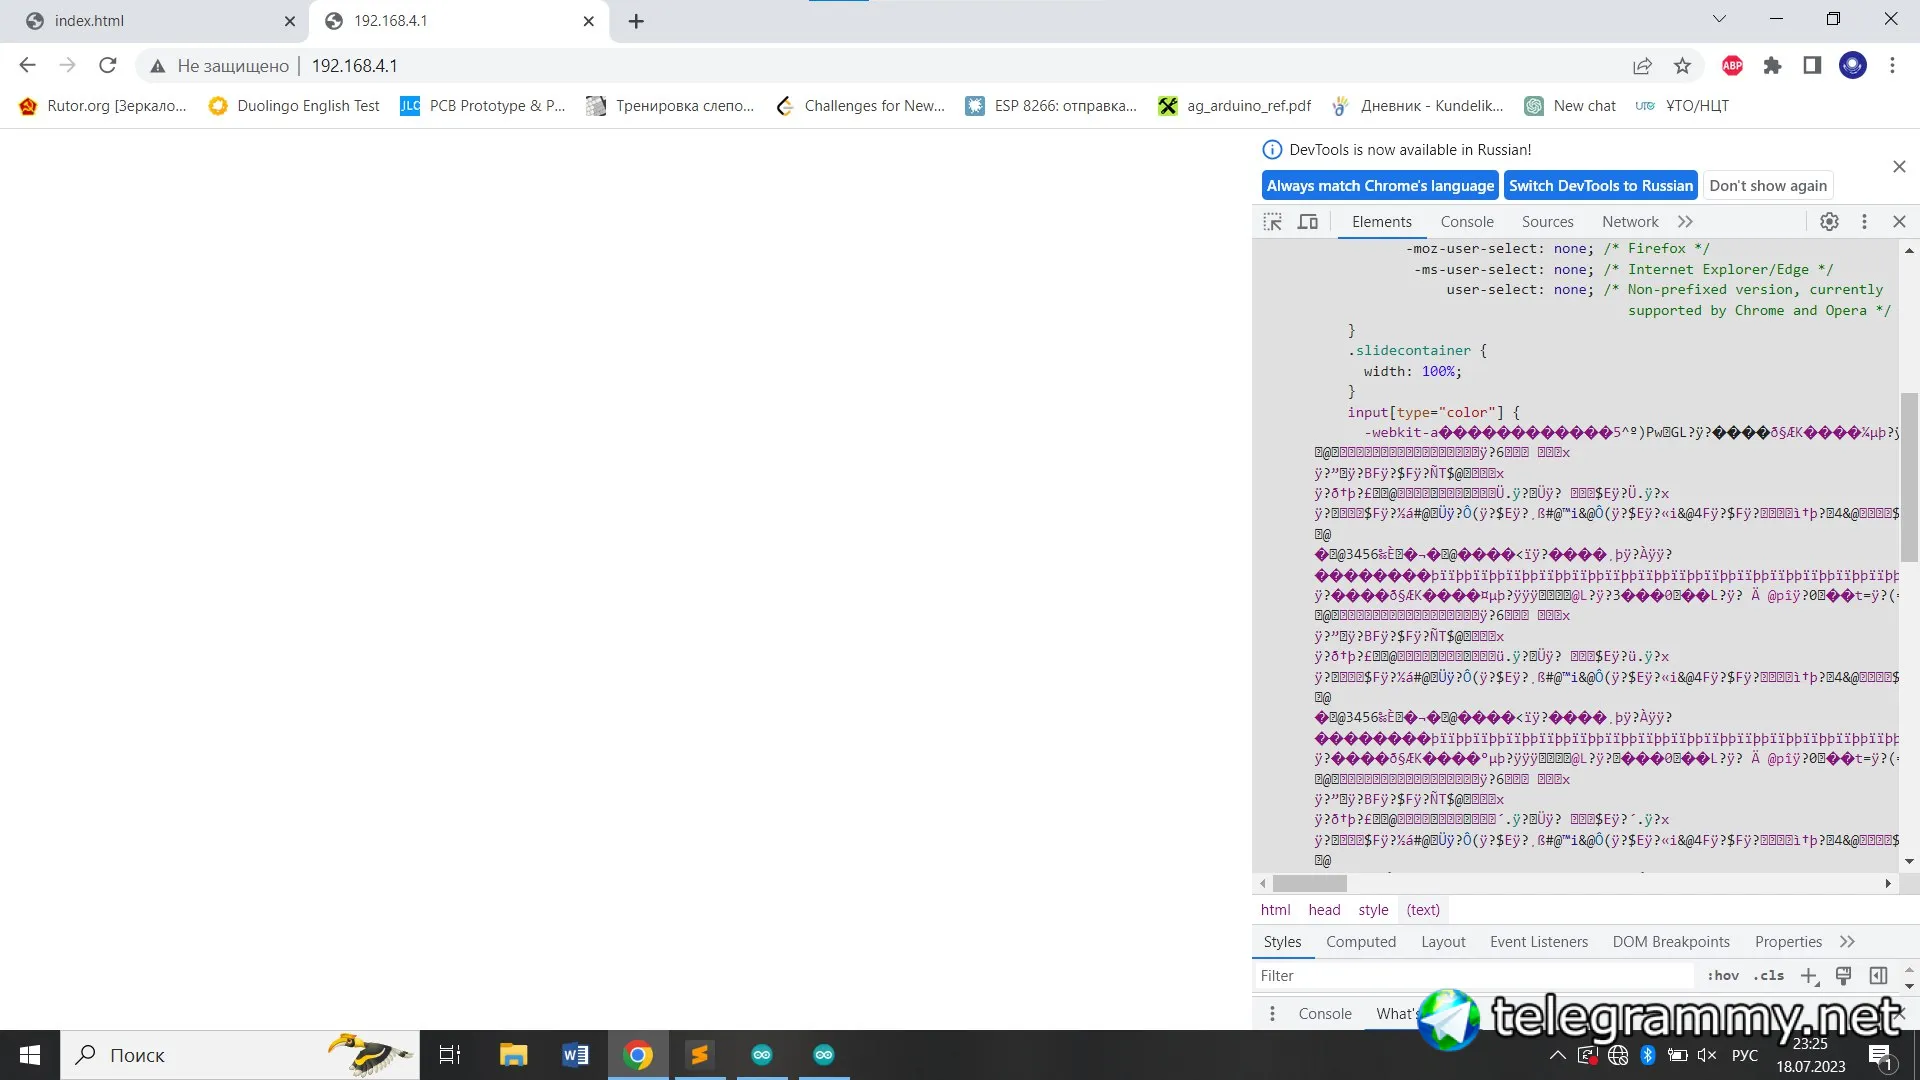The width and height of the screenshot is (1920, 1080).
Task: Click the inspect element selector icon
Action: (x=1272, y=222)
